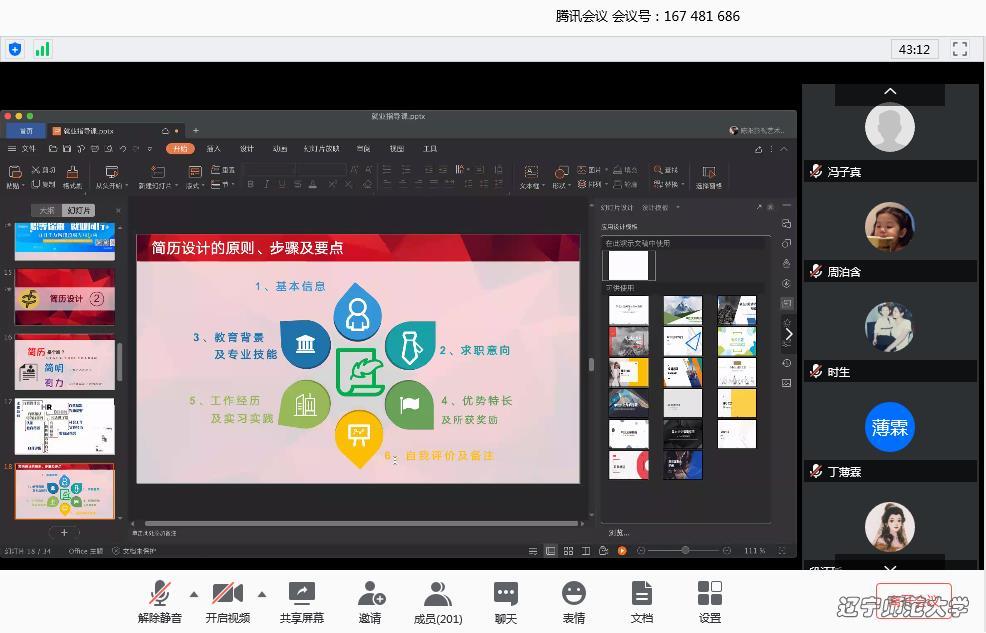Toggle Bold formatting button
This screenshot has height=633, width=986.
pyautogui.click(x=251, y=184)
